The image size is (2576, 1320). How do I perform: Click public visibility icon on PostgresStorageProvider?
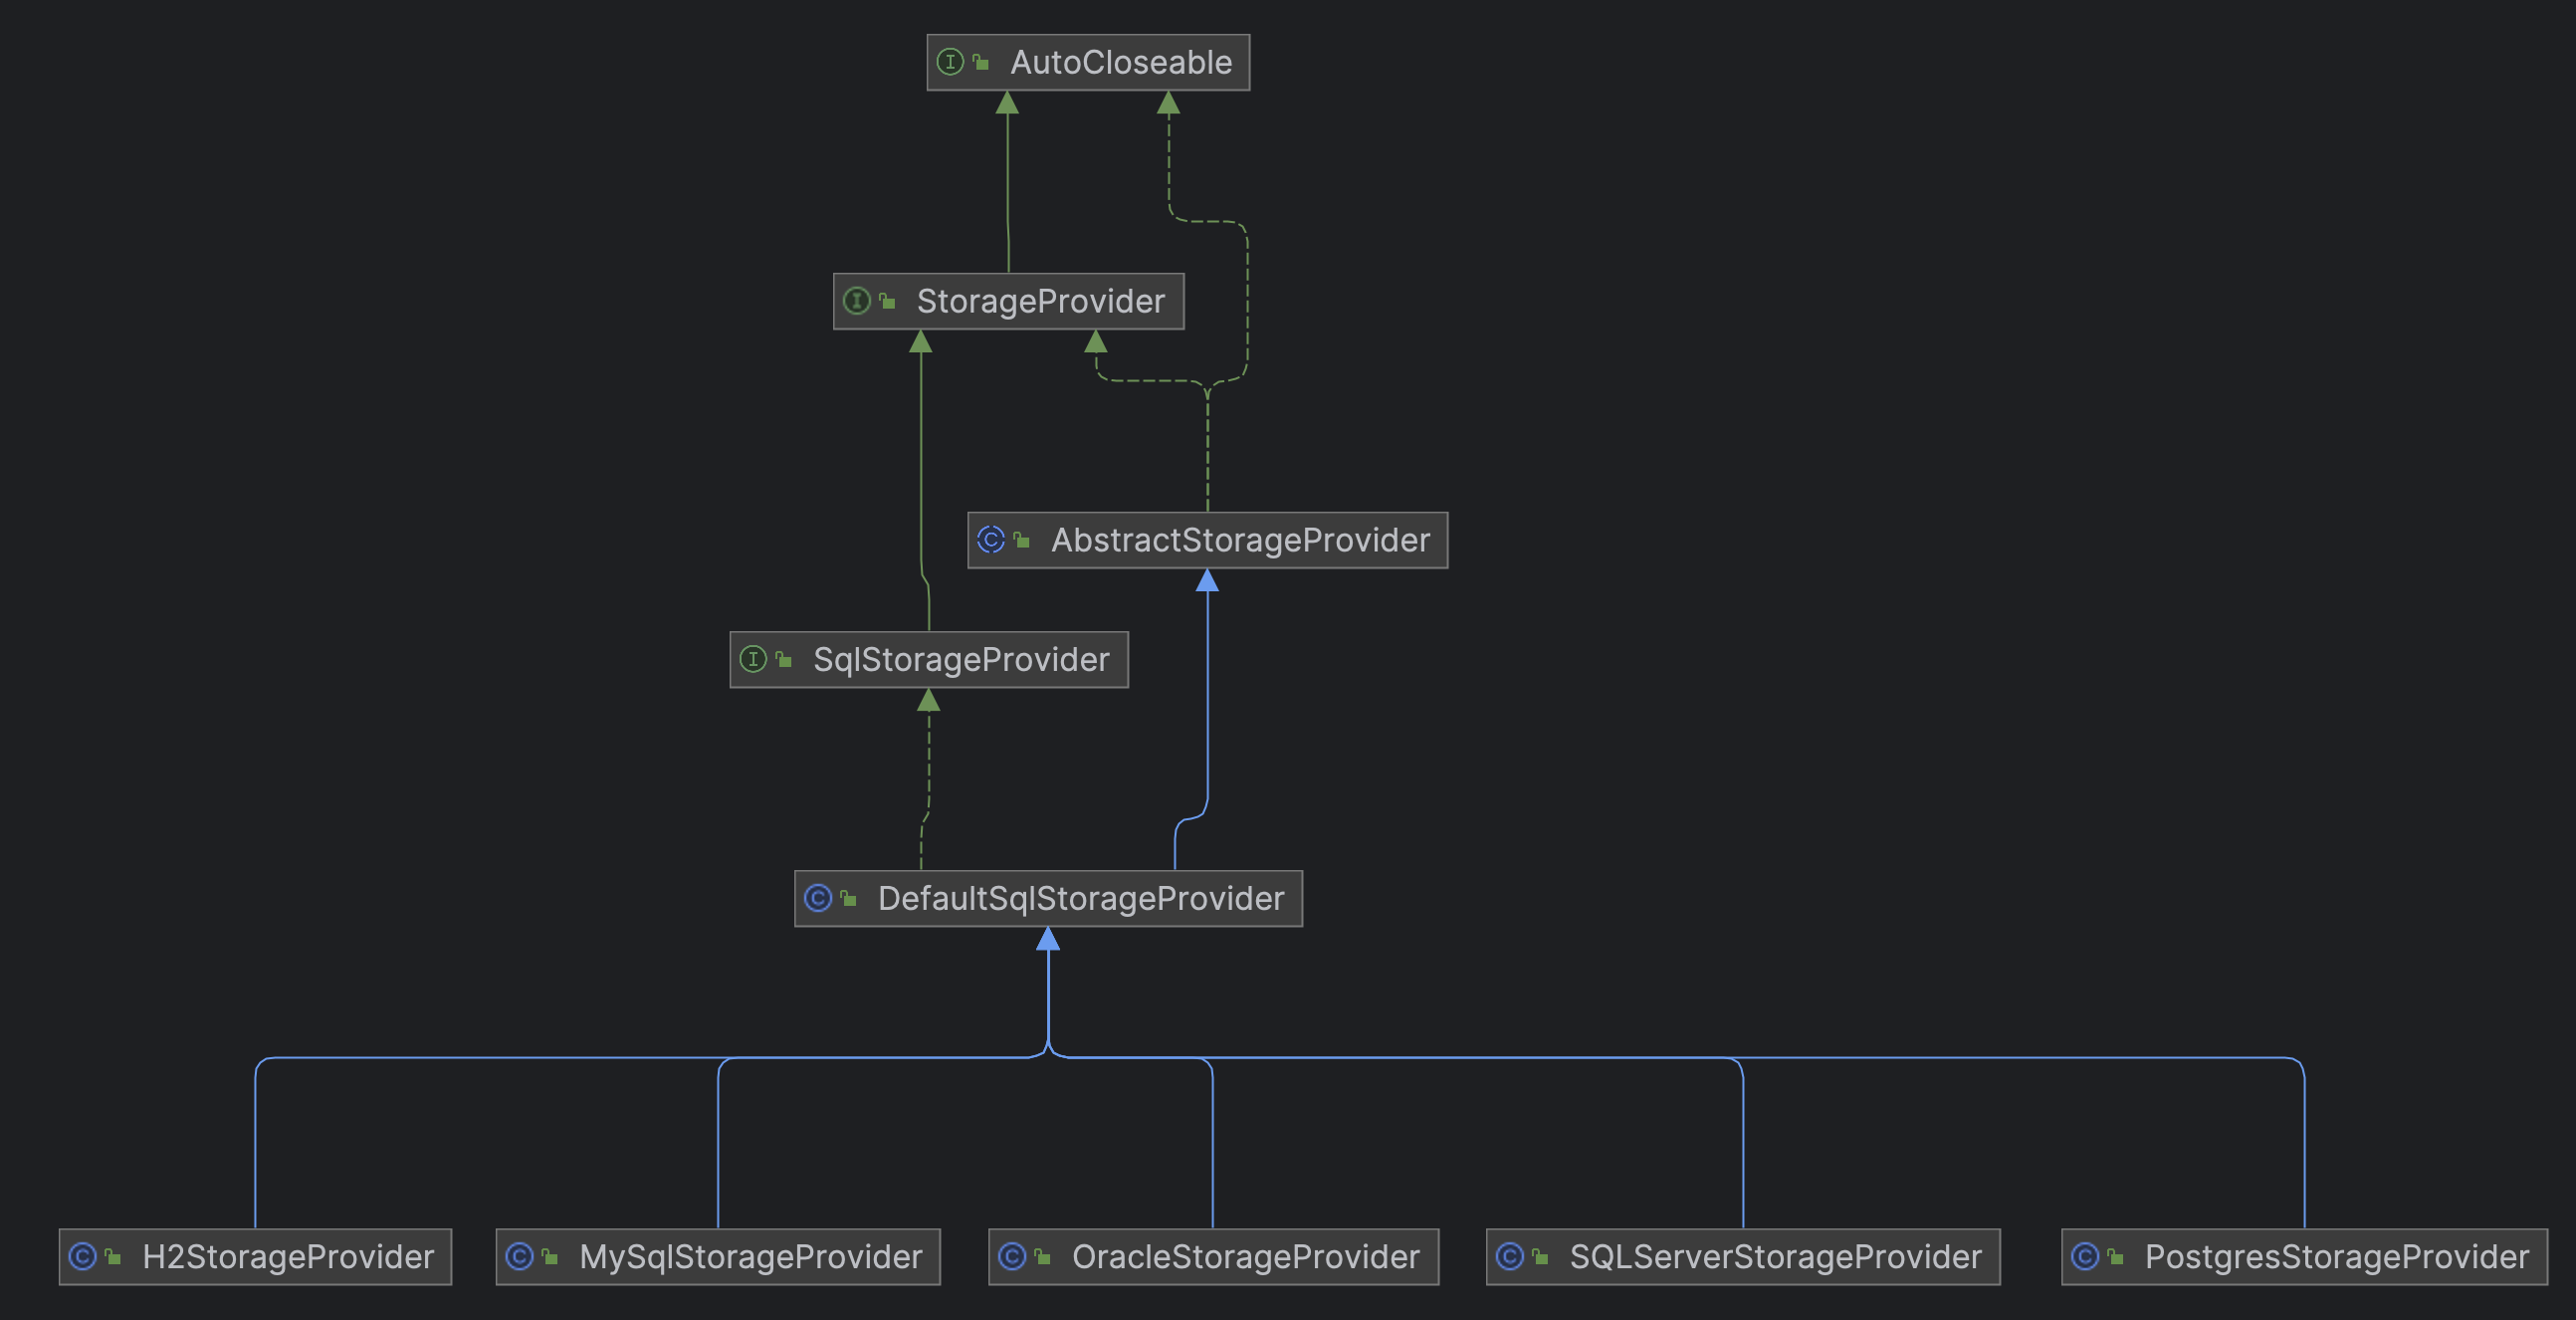2115,1257
